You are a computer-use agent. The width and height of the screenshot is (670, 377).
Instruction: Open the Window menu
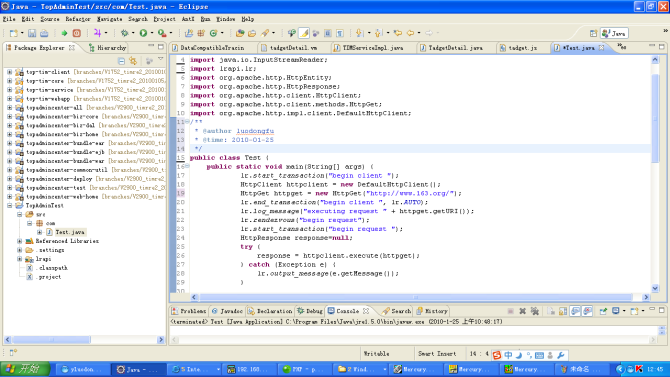click(x=225, y=19)
